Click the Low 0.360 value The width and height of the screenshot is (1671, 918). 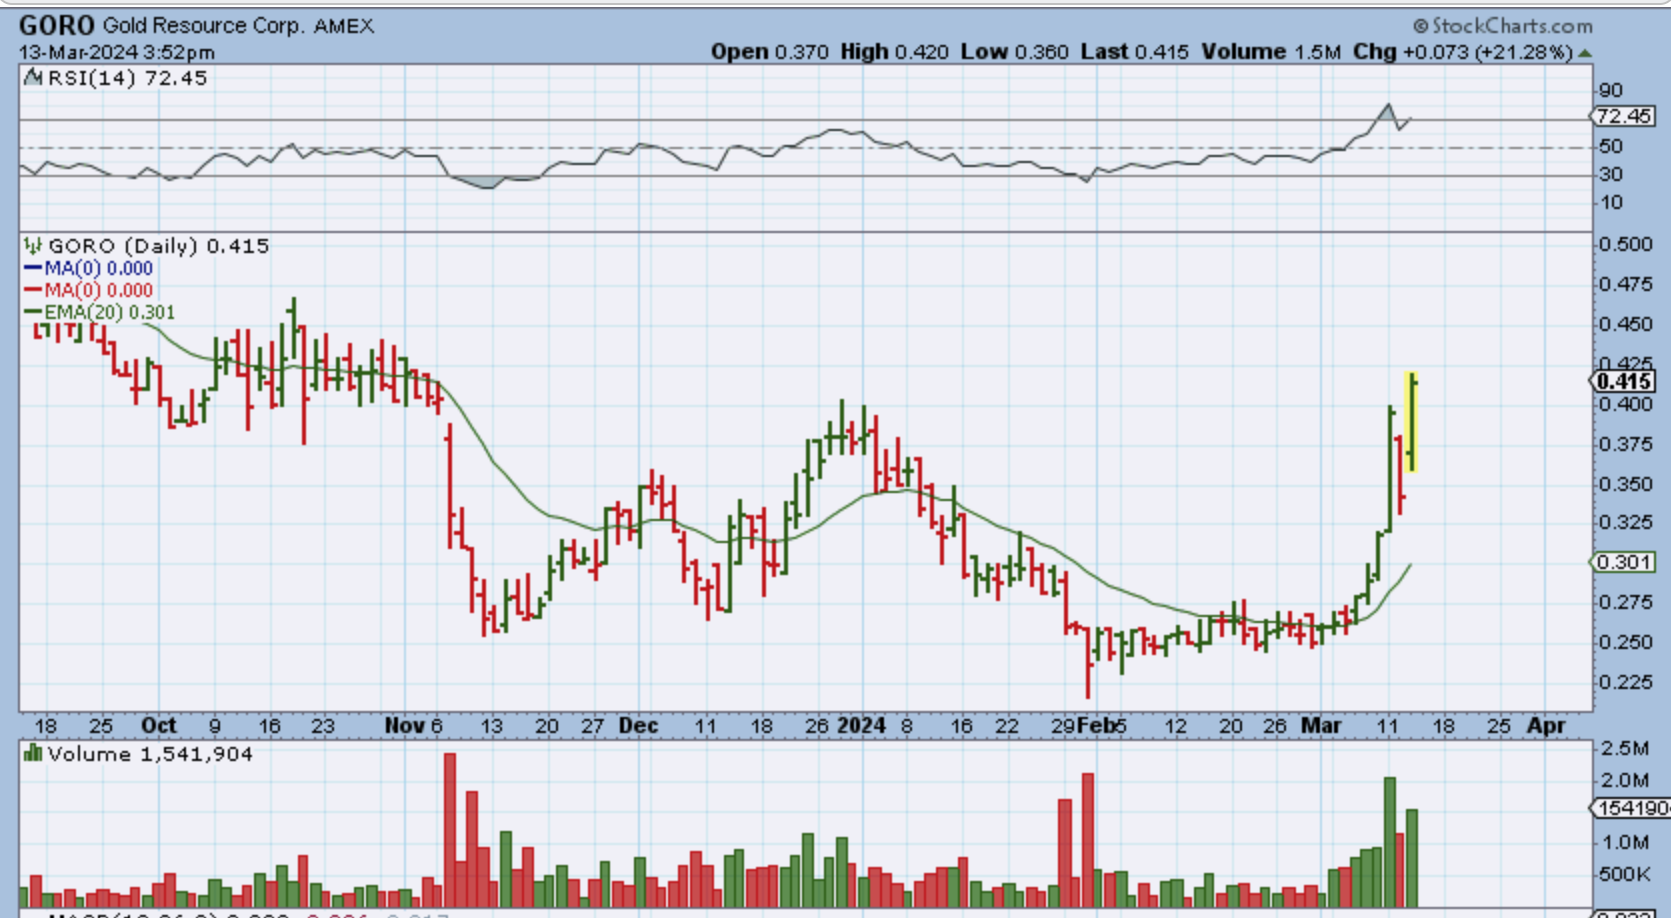pyautogui.click(x=1015, y=52)
